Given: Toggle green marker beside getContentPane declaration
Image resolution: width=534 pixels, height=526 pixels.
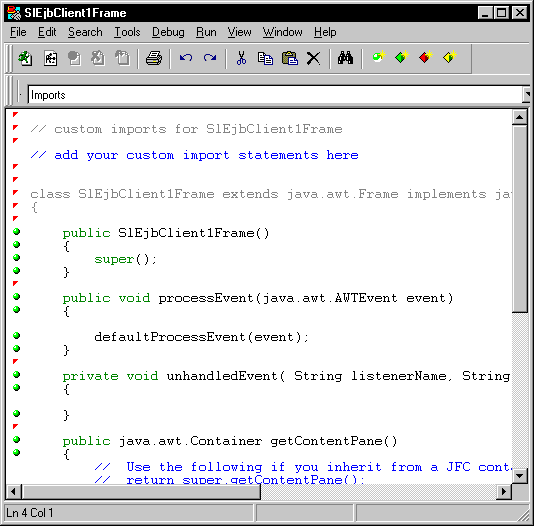Looking at the screenshot, I should 16,440.
